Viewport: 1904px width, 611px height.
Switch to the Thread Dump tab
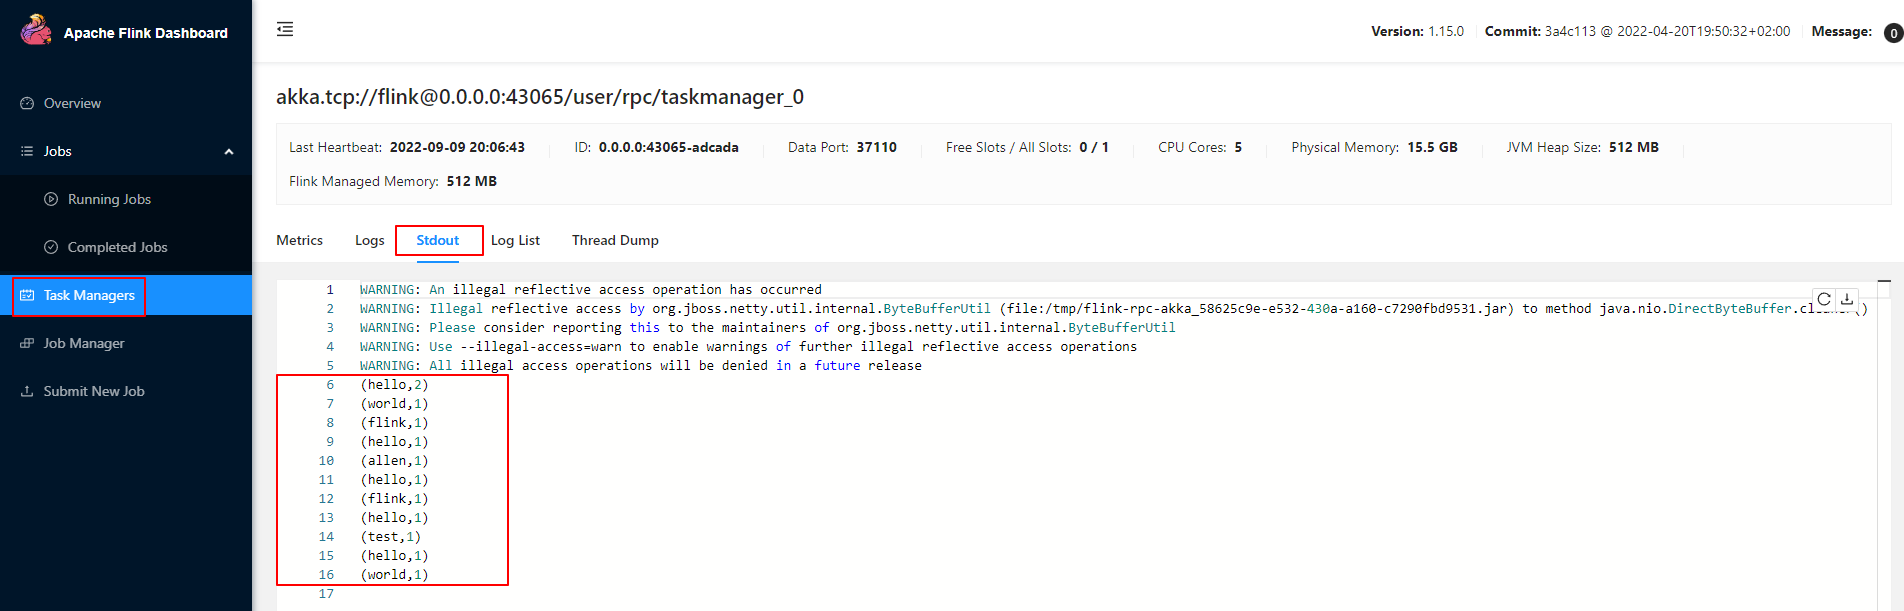coord(615,240)
